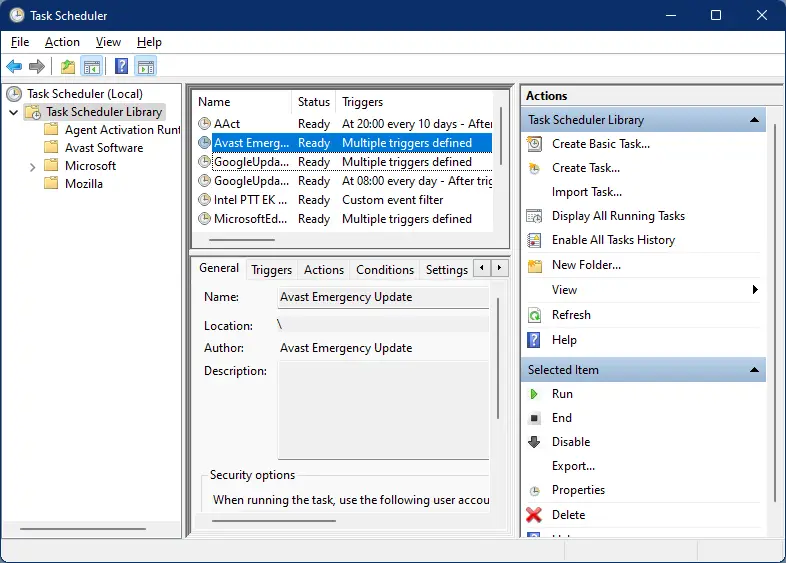Click the Create Basic Task icon
The image size is (786, 563).
pos(534,144)
